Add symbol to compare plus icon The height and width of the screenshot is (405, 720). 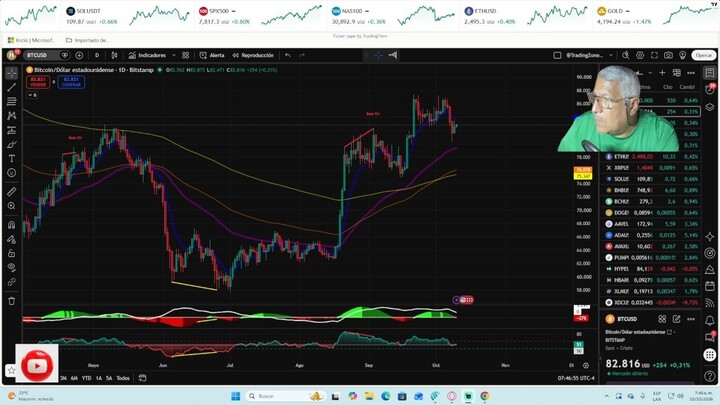[79, 55]
